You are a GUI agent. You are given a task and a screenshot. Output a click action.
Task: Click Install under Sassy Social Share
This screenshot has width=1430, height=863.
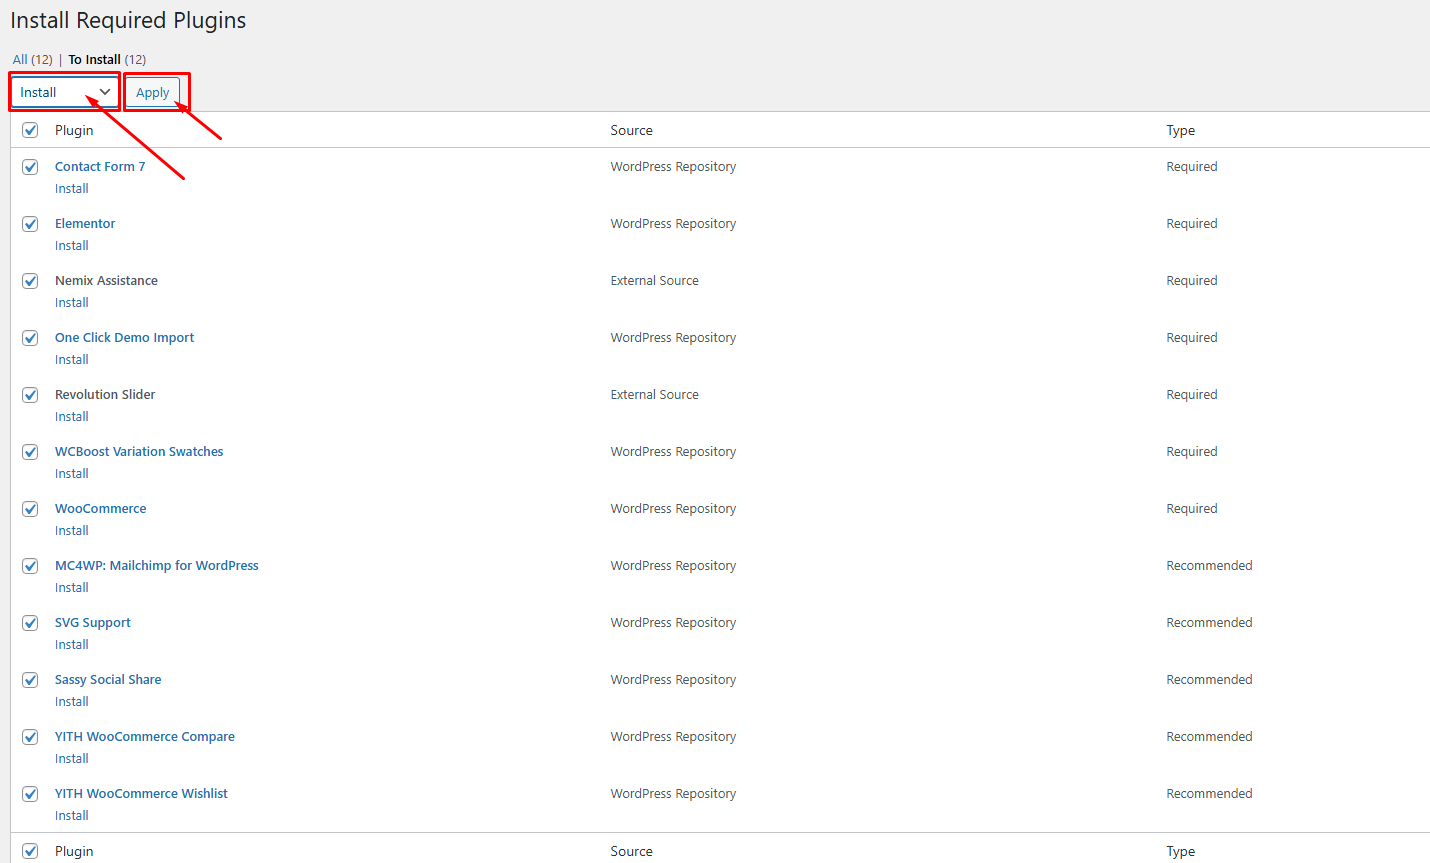72,702
